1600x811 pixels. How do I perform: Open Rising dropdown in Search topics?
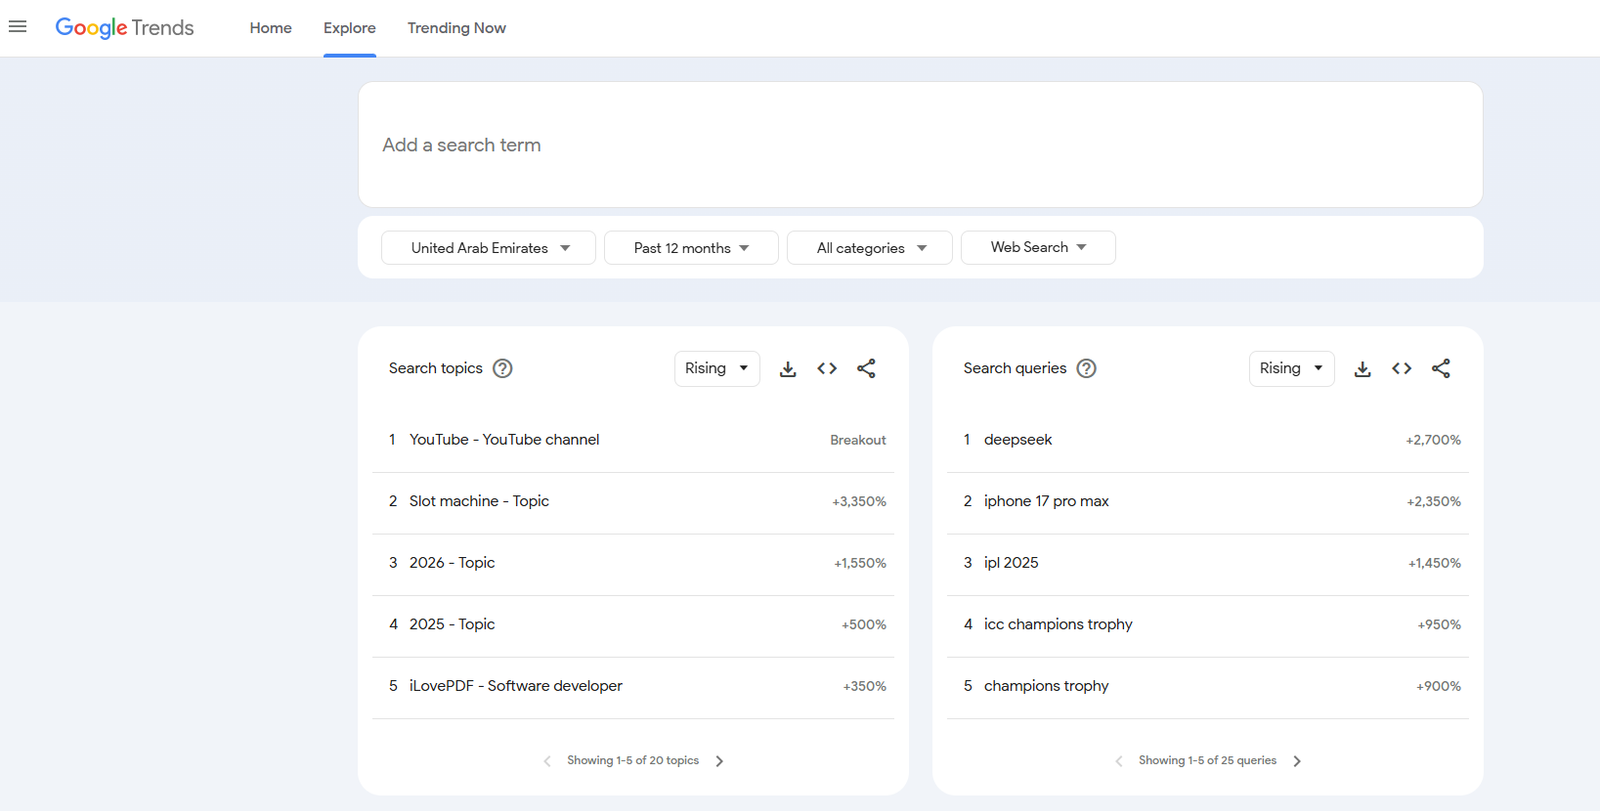pyautogui.click(x=717, y=368)
